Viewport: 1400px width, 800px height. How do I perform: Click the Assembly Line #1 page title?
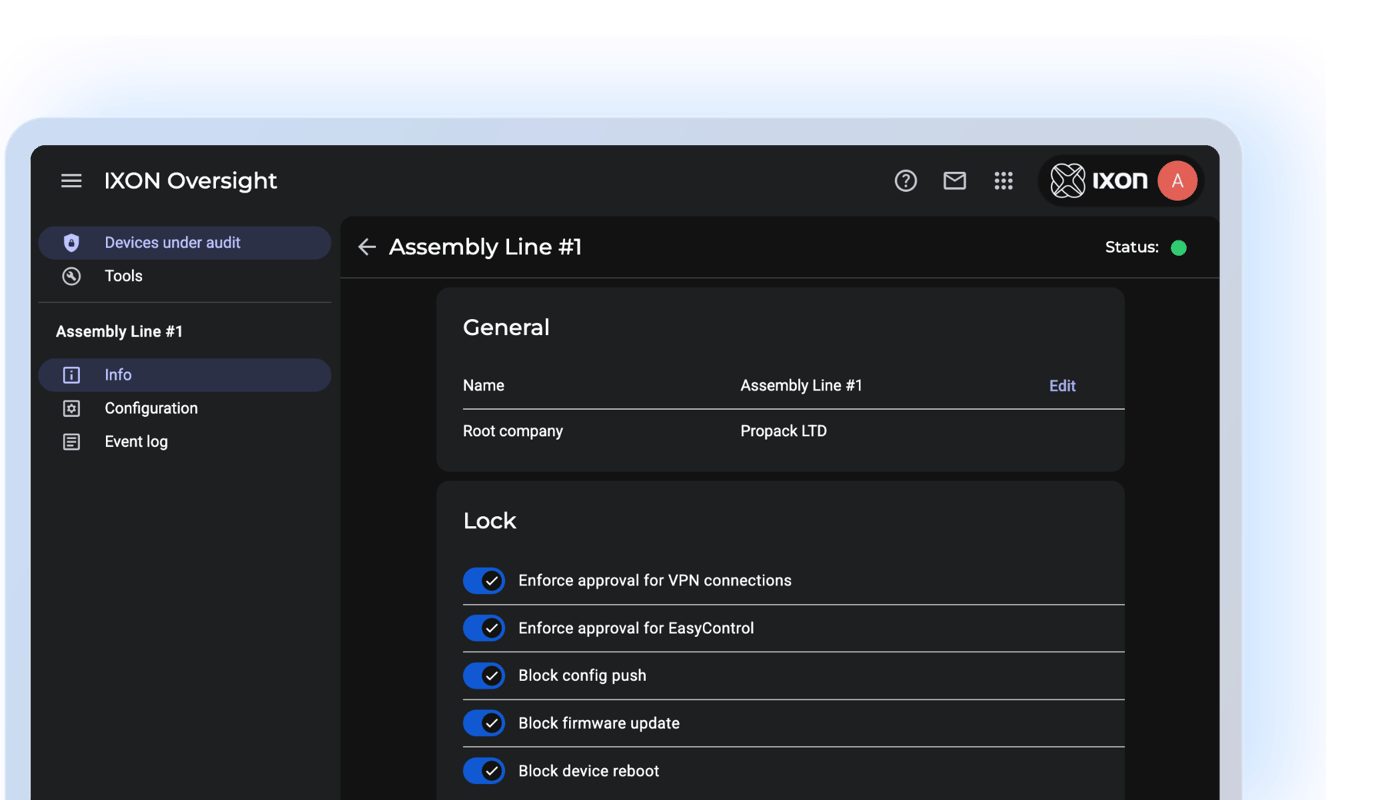tap(485, 247)
